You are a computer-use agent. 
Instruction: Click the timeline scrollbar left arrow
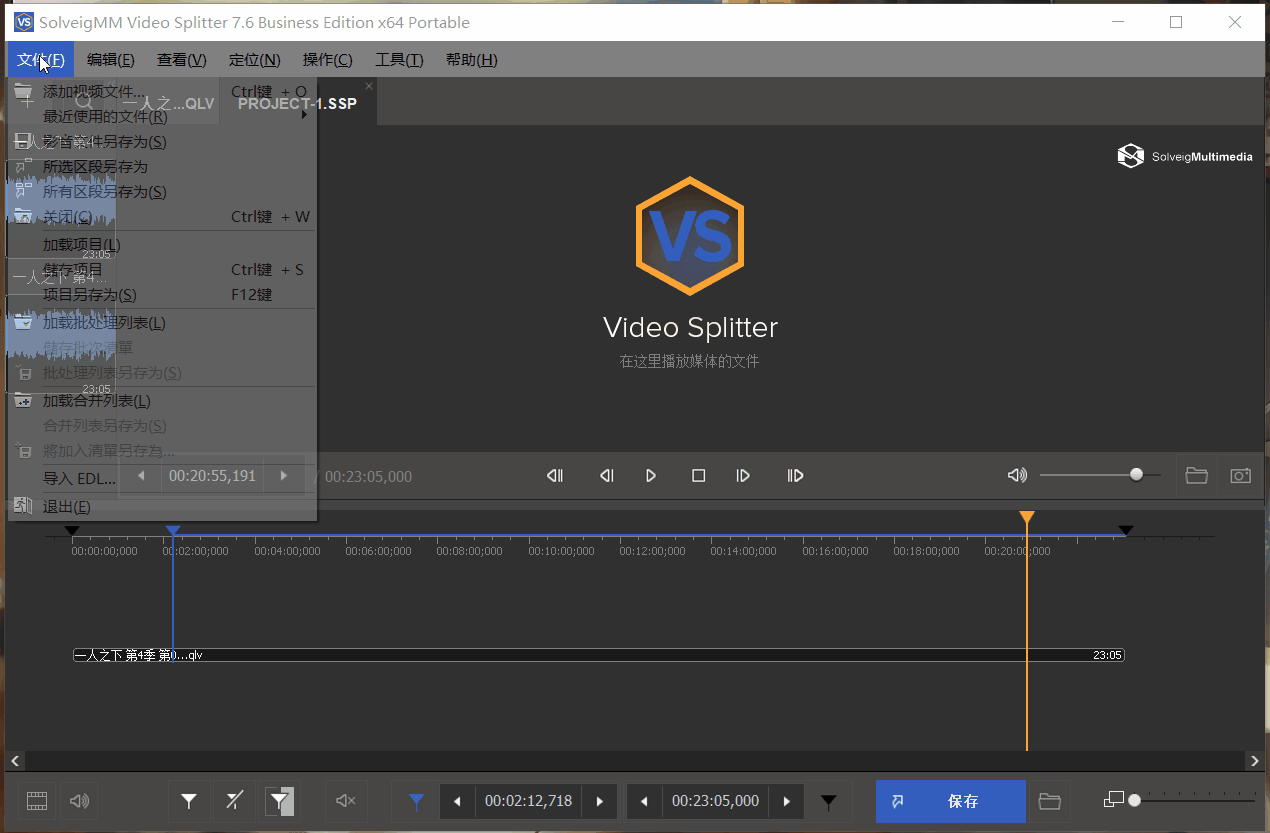click(14, 761)
